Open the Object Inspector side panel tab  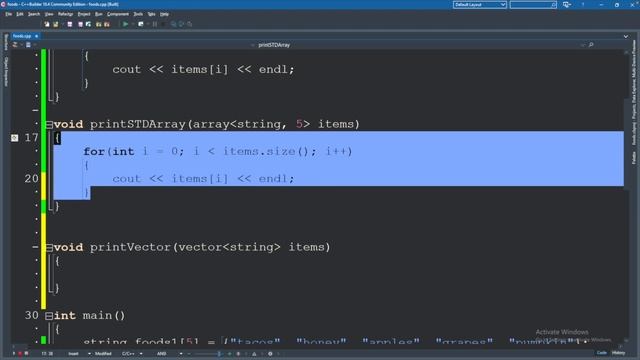coord(6,71)
